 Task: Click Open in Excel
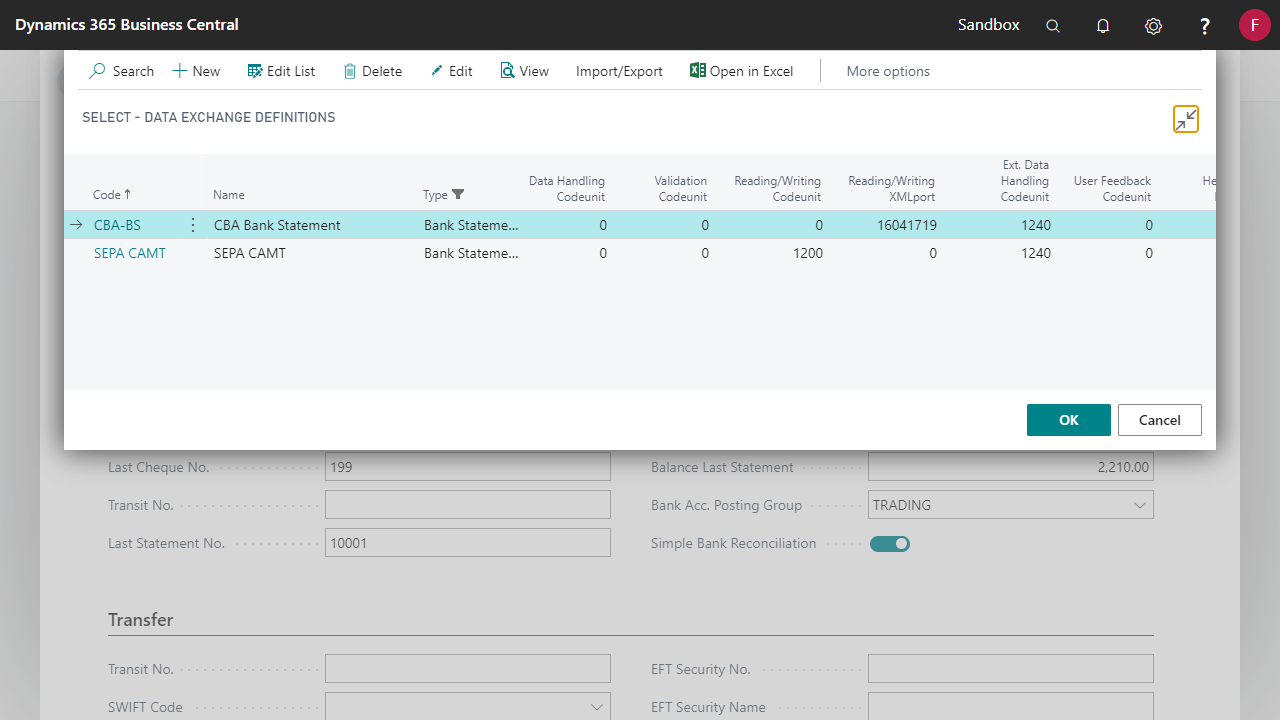pyautogui.click(x=742, y=71)
